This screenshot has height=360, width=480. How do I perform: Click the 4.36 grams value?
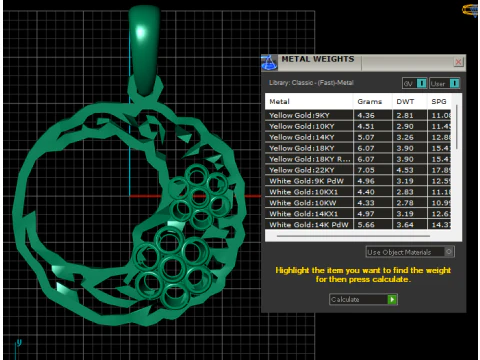pyautogui.click(x=366, y=115)
